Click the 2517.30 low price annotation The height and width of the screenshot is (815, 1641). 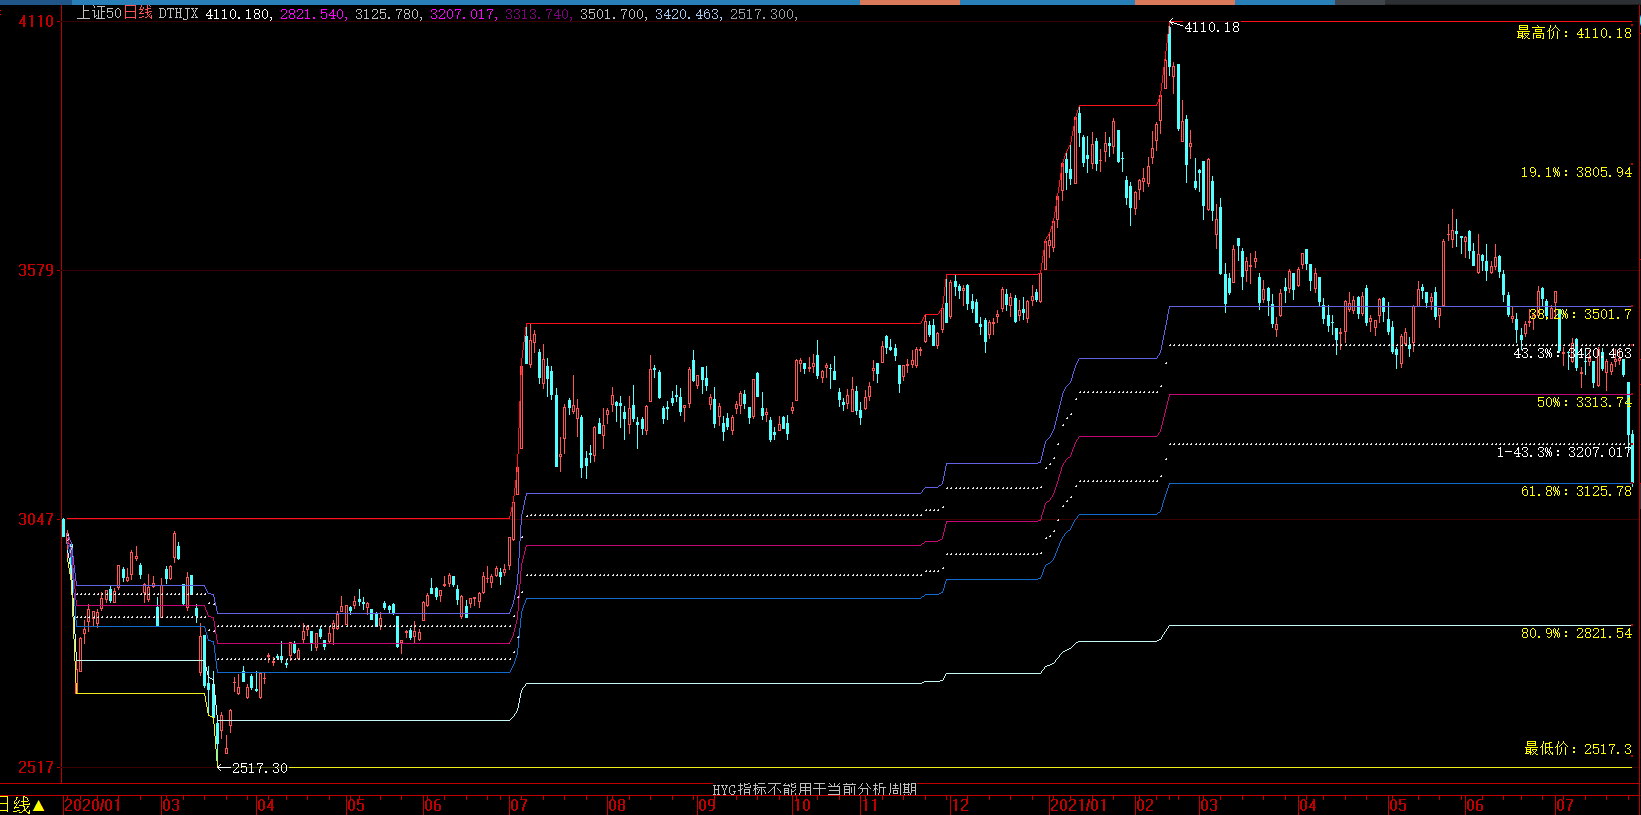tap(260, 768)
